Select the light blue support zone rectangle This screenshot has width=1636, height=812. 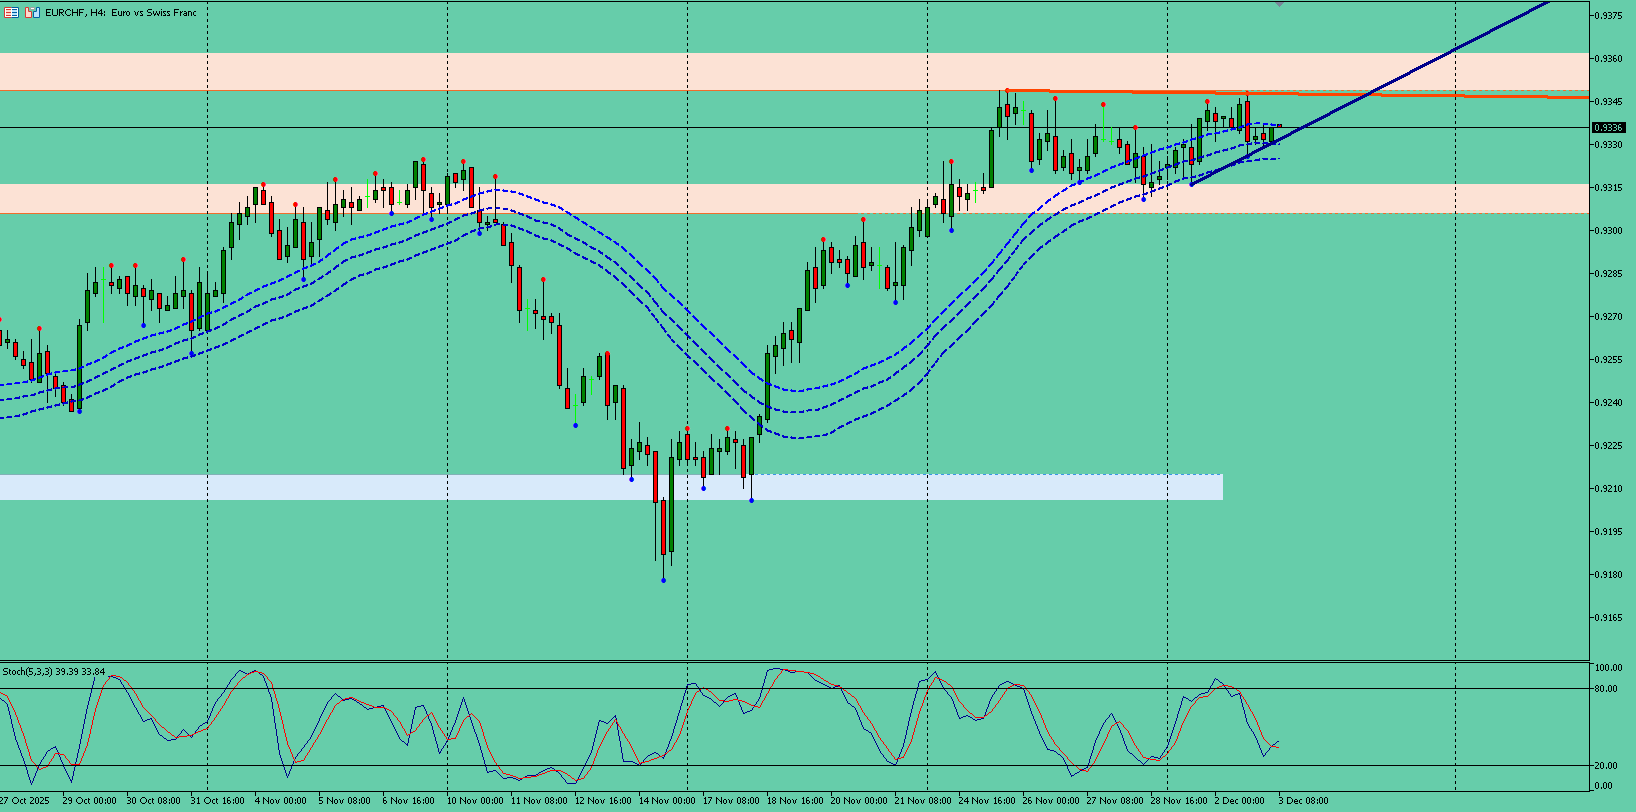tap(611, 487)
